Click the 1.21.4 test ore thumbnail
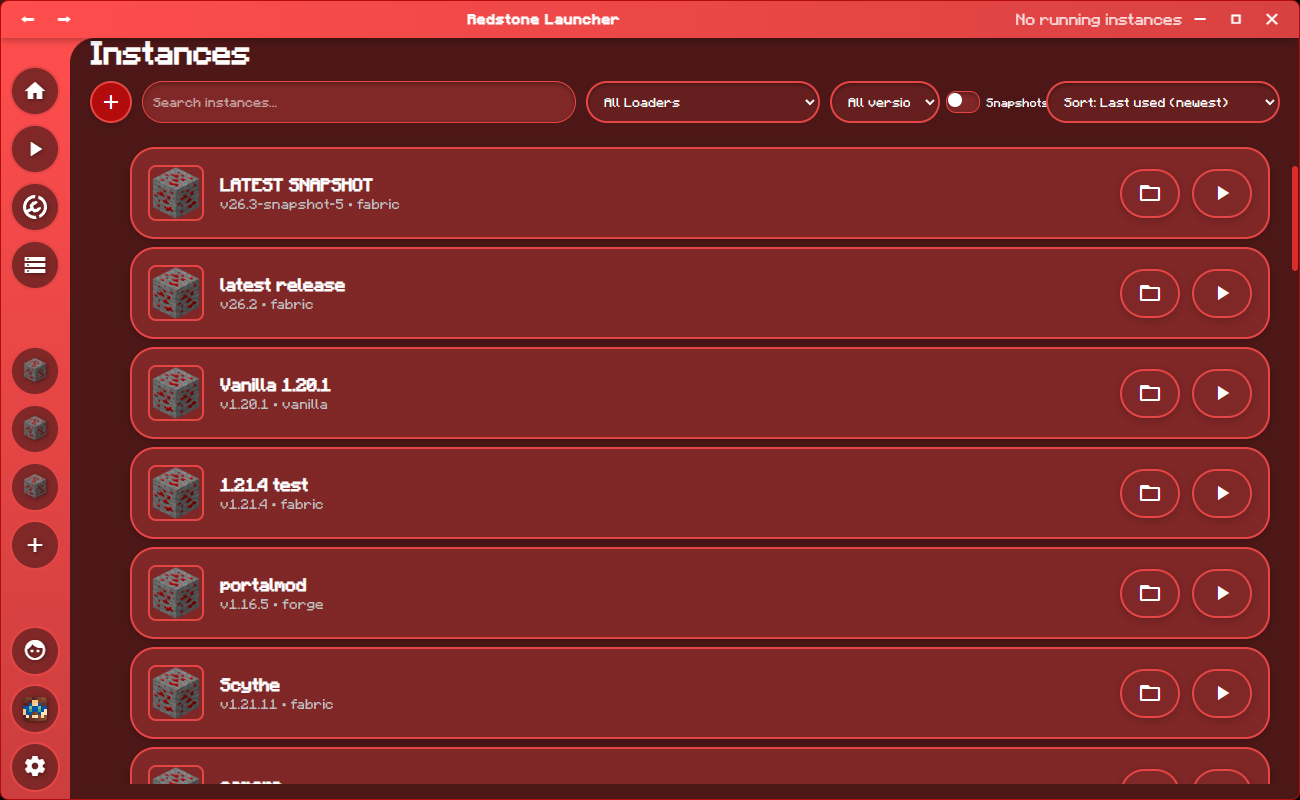This screenshot has height=800, width=1300. point(176,493)
